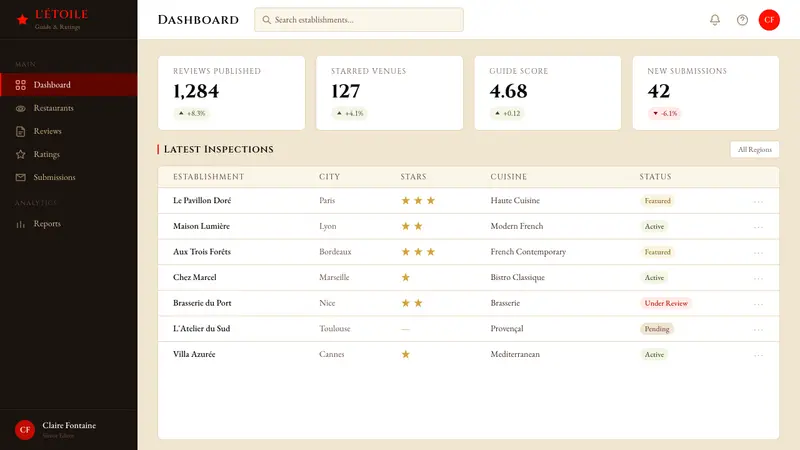This screenshot has width=800, height=450.
Task: Click the Bordeaux city cell
Action: pos(335,252)
